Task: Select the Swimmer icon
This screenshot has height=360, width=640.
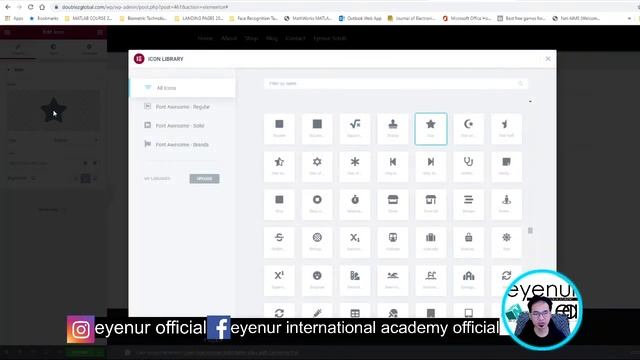Action: pyautogui.click(x=393, y=280)
